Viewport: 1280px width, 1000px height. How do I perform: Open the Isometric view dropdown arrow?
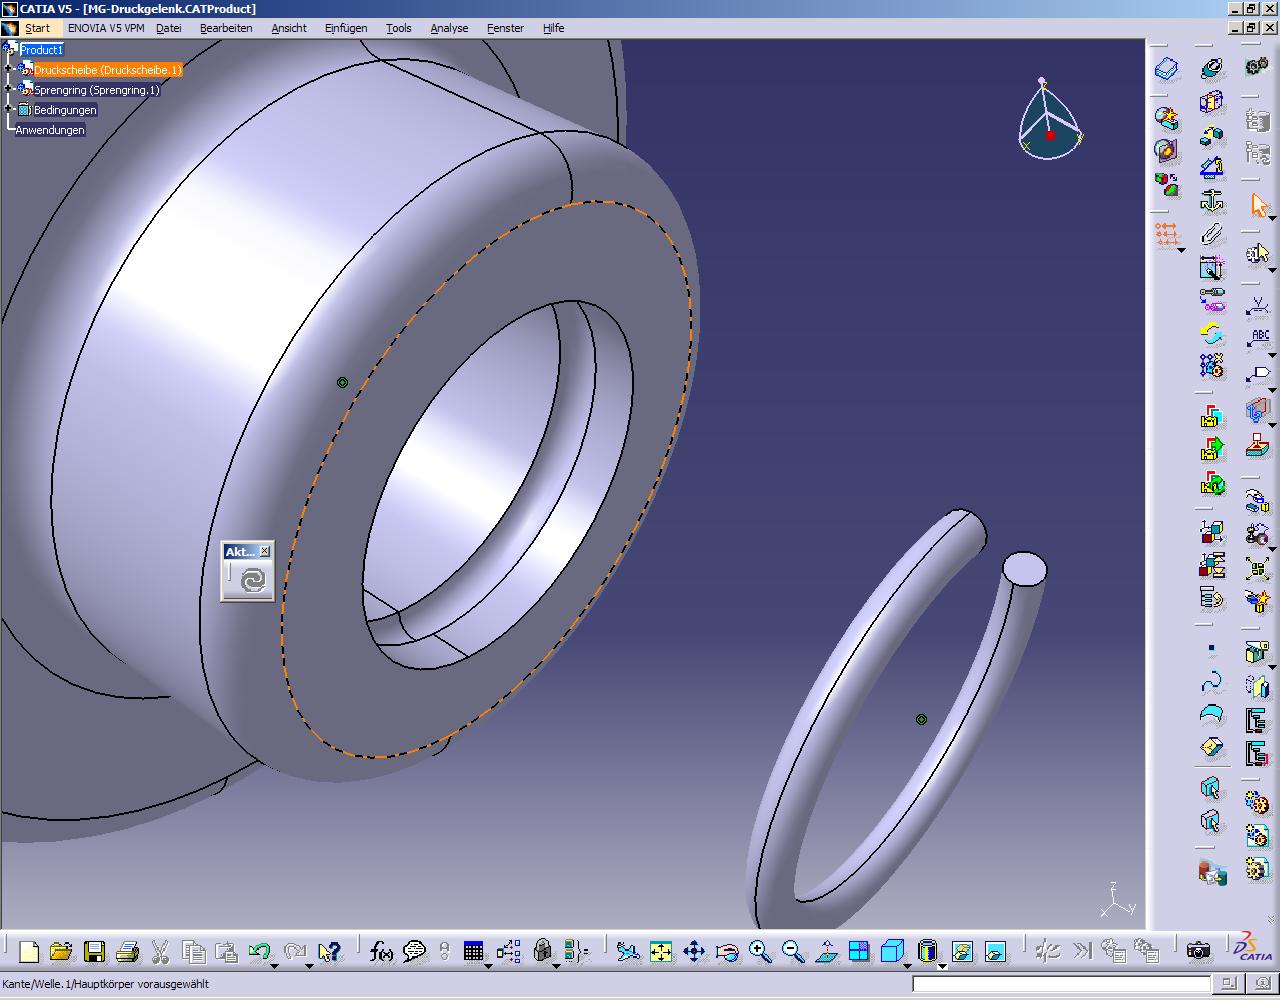click(x=908, y=965)
